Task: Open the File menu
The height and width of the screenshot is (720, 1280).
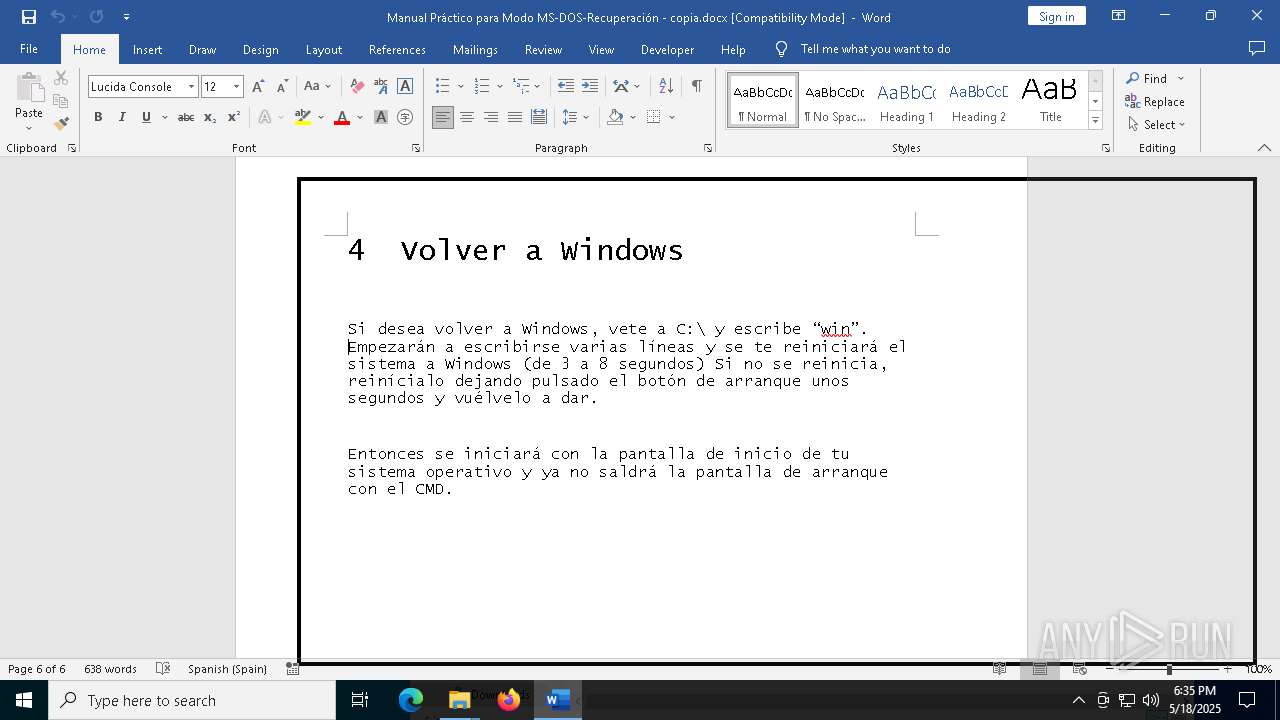Action: pyautogui.click(x=29, y=49)
